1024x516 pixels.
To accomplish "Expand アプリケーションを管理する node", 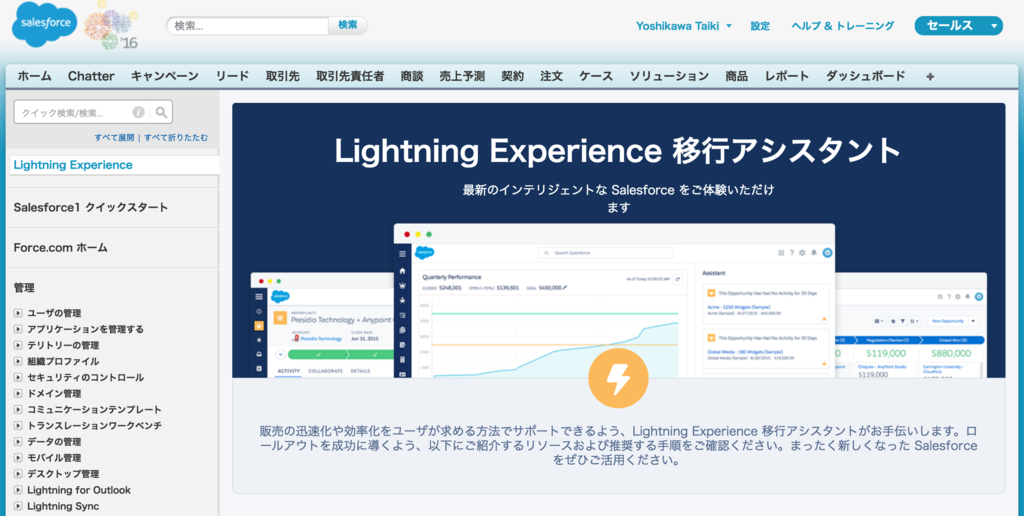I will click(x=18, y=329).
